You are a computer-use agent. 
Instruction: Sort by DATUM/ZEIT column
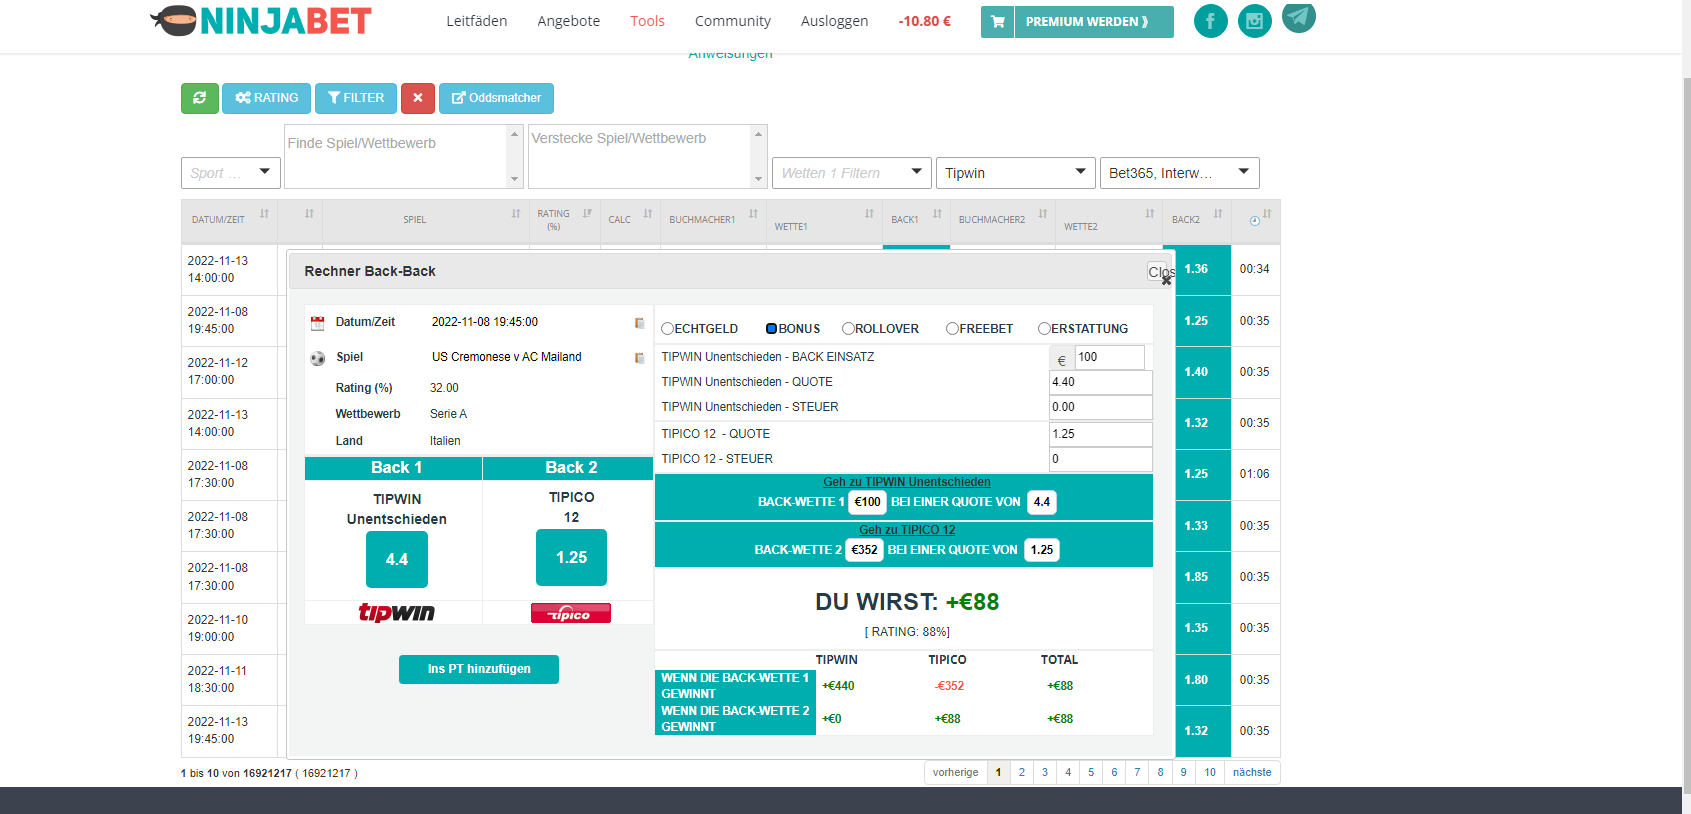229,220
